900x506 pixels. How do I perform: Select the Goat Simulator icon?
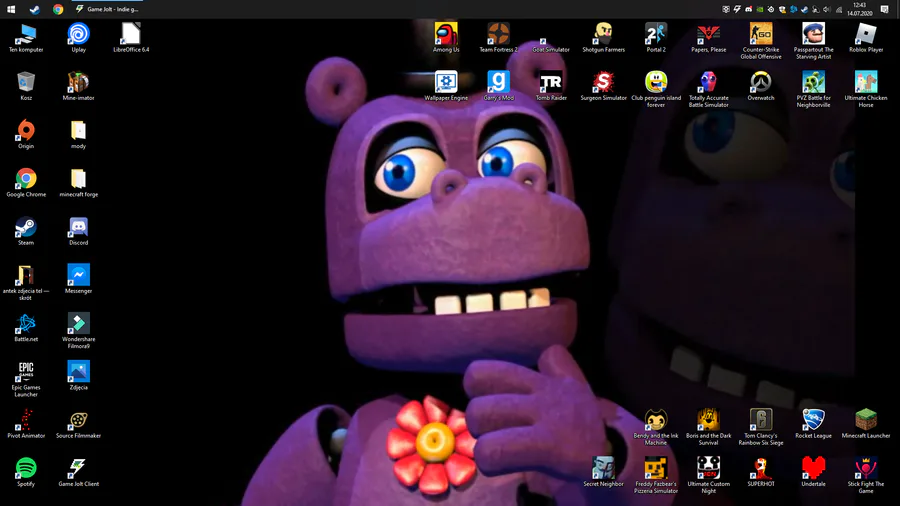[550, 38]
